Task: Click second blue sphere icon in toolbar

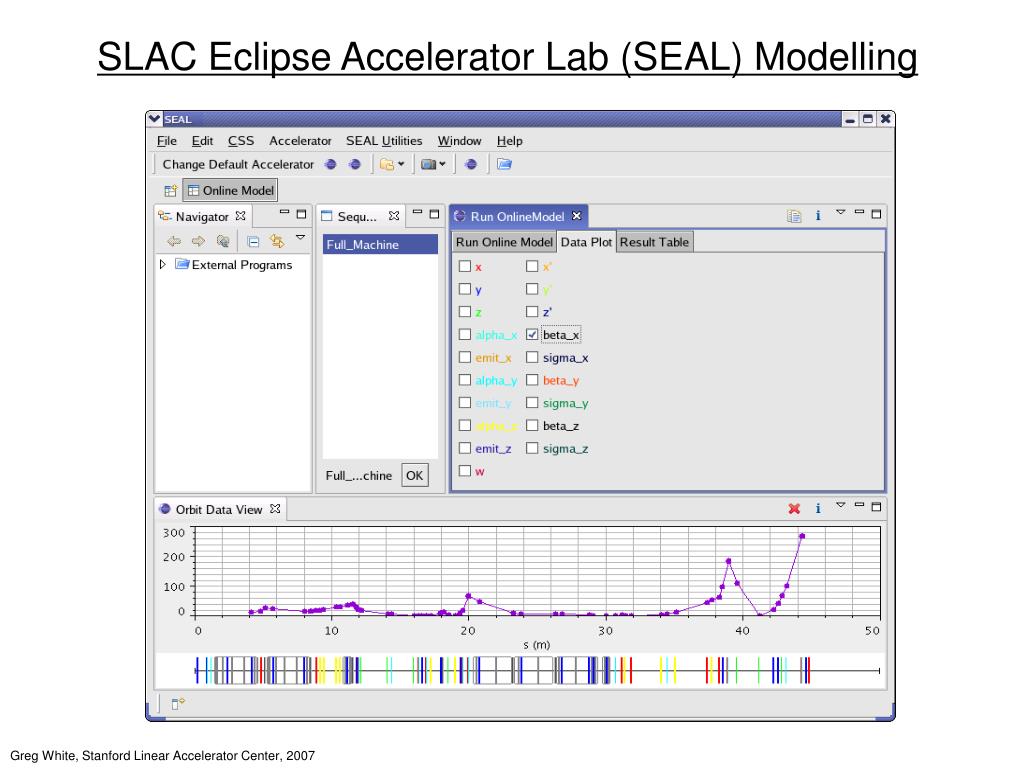Action: tap(355, 165)
